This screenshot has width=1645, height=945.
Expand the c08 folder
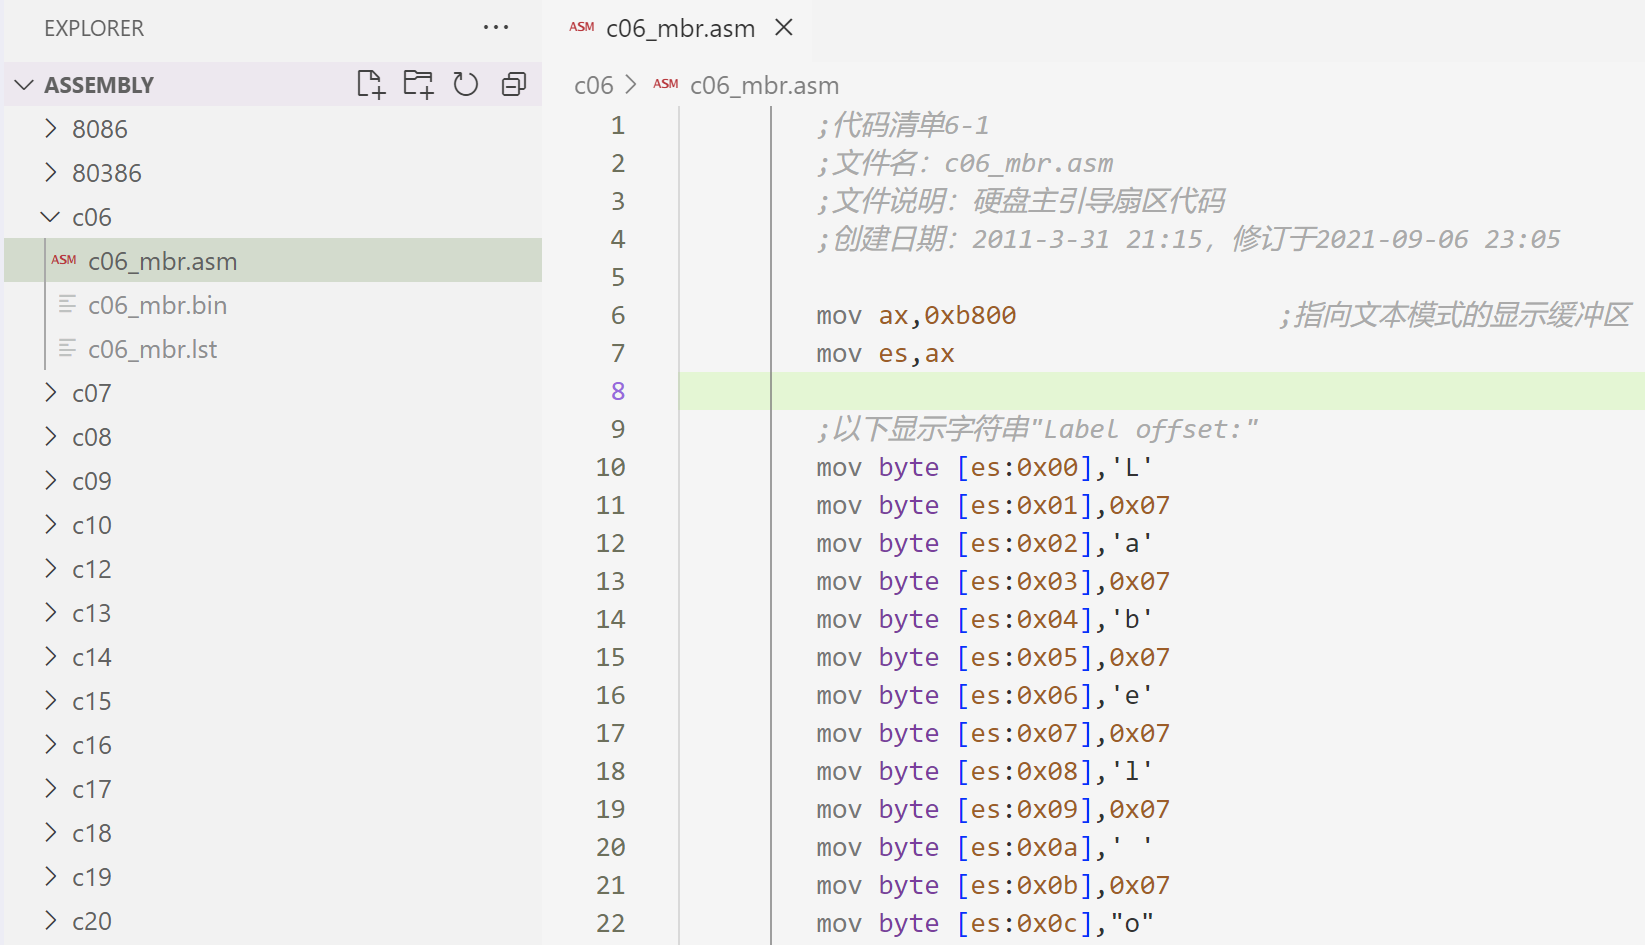tap(273, 437)
